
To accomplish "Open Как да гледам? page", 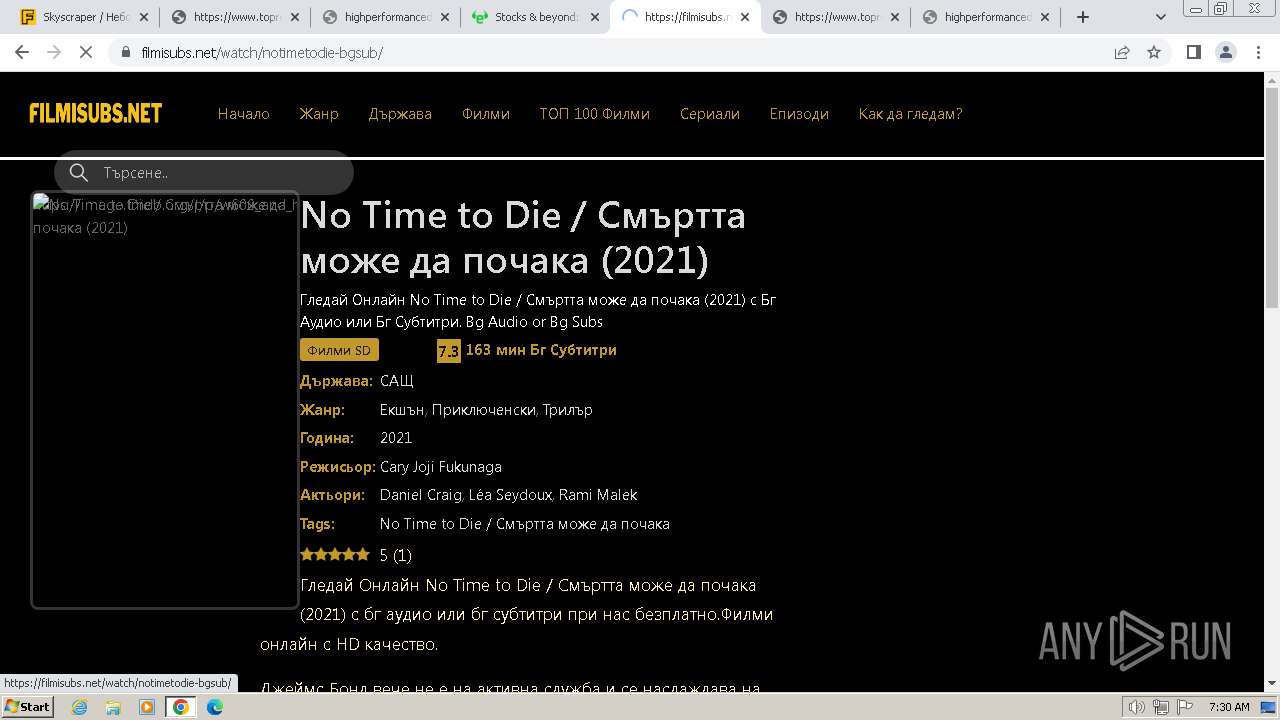I will 910,114.
